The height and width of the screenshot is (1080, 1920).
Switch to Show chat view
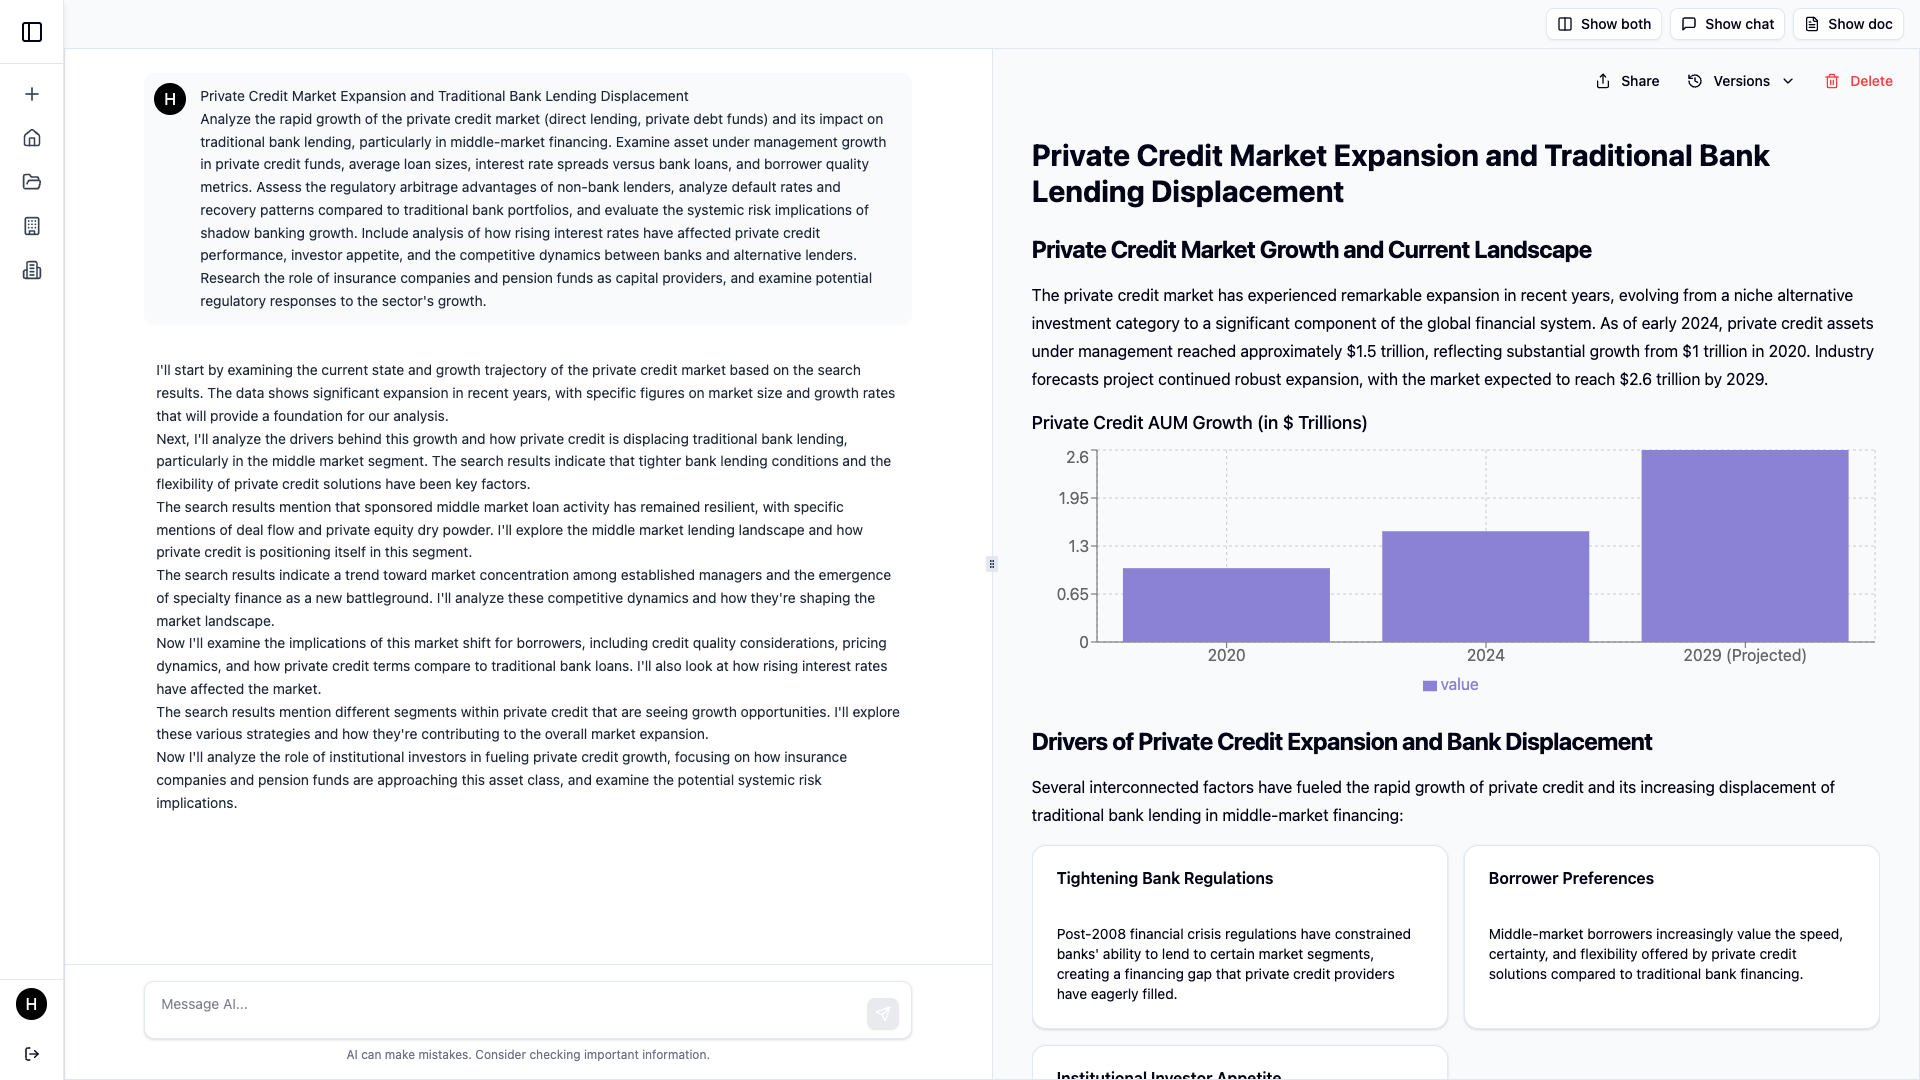[x=1727, y=24]
